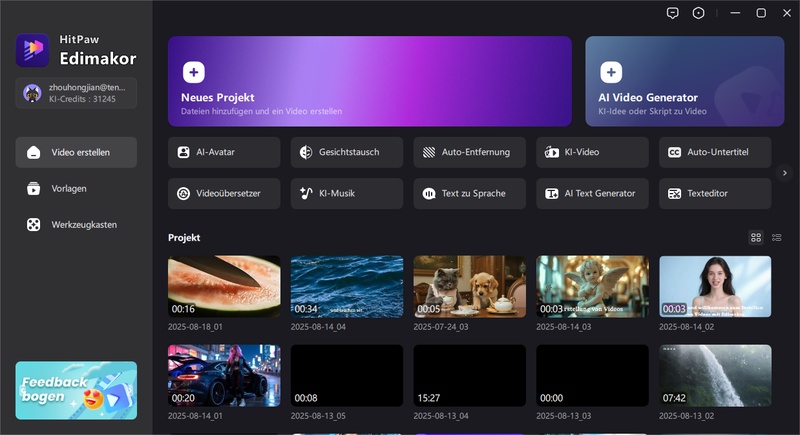Switch projects to list view

777,238
